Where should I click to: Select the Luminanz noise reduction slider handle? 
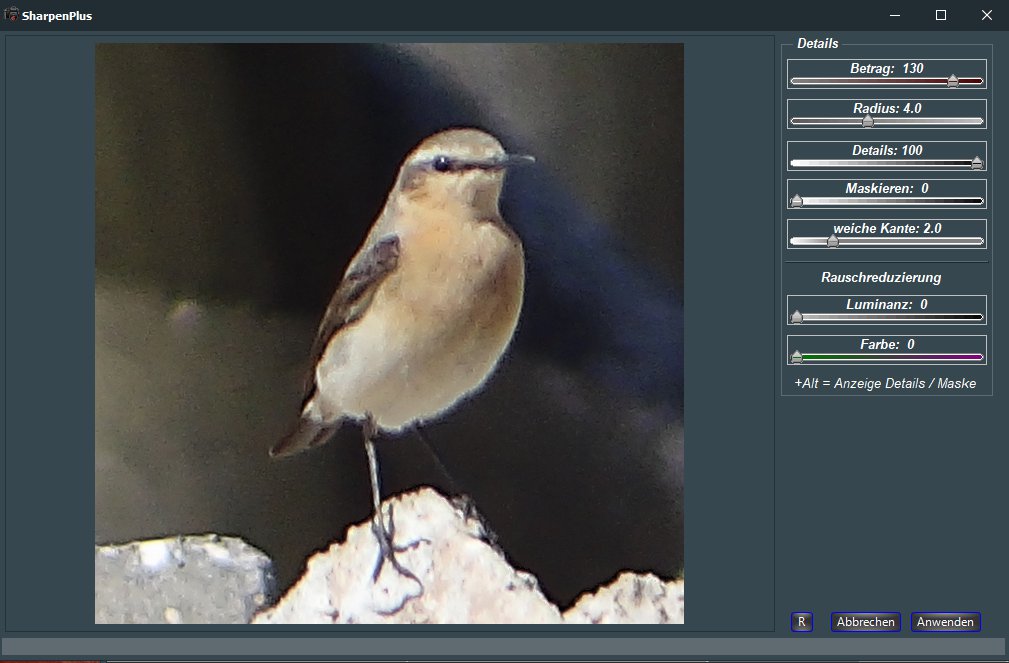click(797, 317)
